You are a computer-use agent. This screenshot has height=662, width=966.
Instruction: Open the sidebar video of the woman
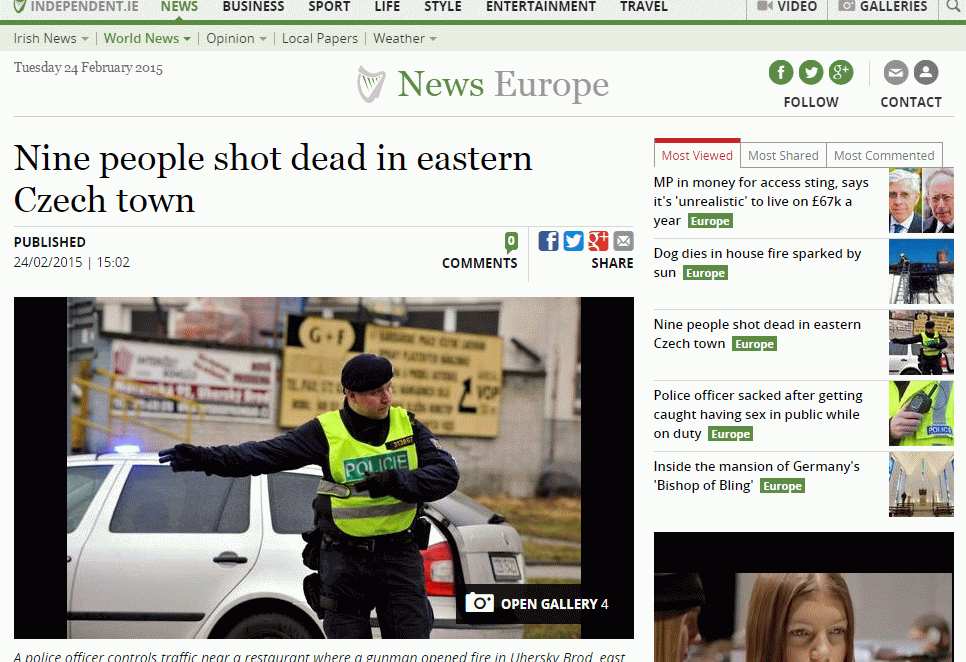point(803,597)
